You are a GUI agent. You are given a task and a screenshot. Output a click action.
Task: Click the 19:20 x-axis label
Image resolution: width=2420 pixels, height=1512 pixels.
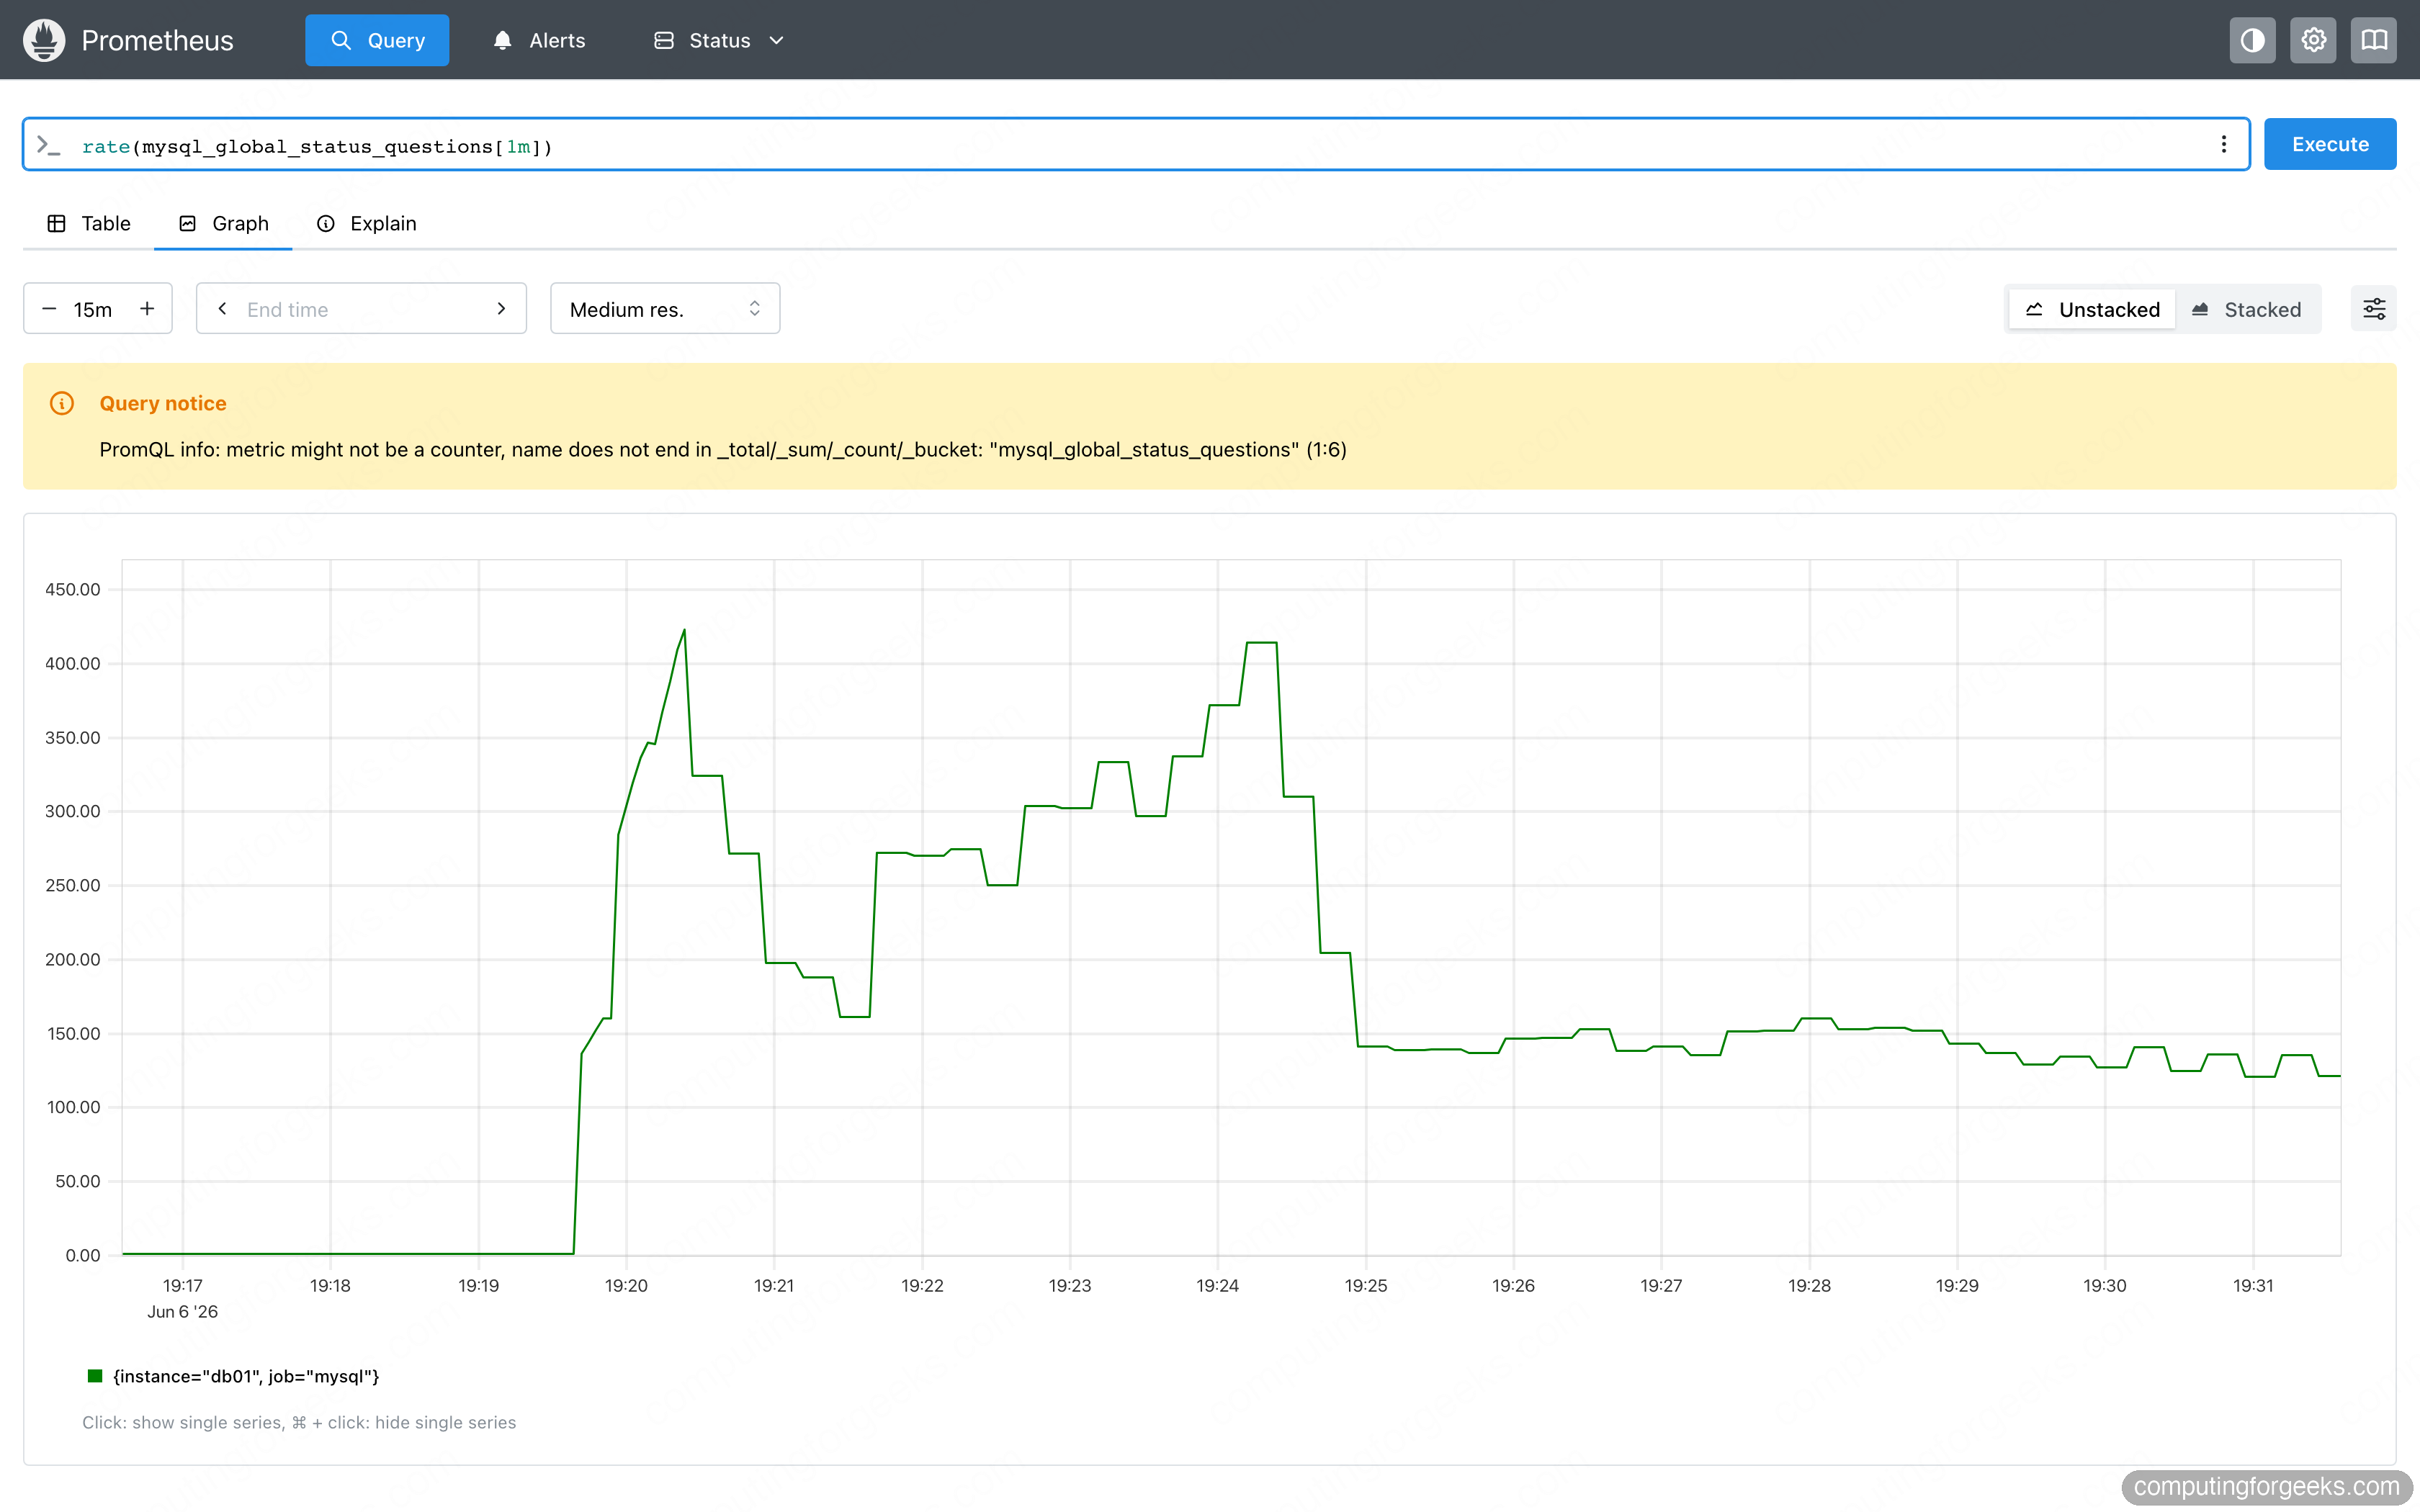[626, 1285]
